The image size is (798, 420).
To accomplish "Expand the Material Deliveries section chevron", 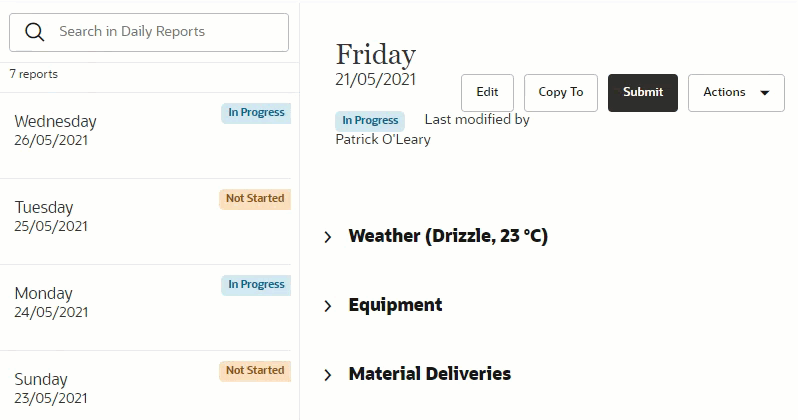I will click(328, 375).
